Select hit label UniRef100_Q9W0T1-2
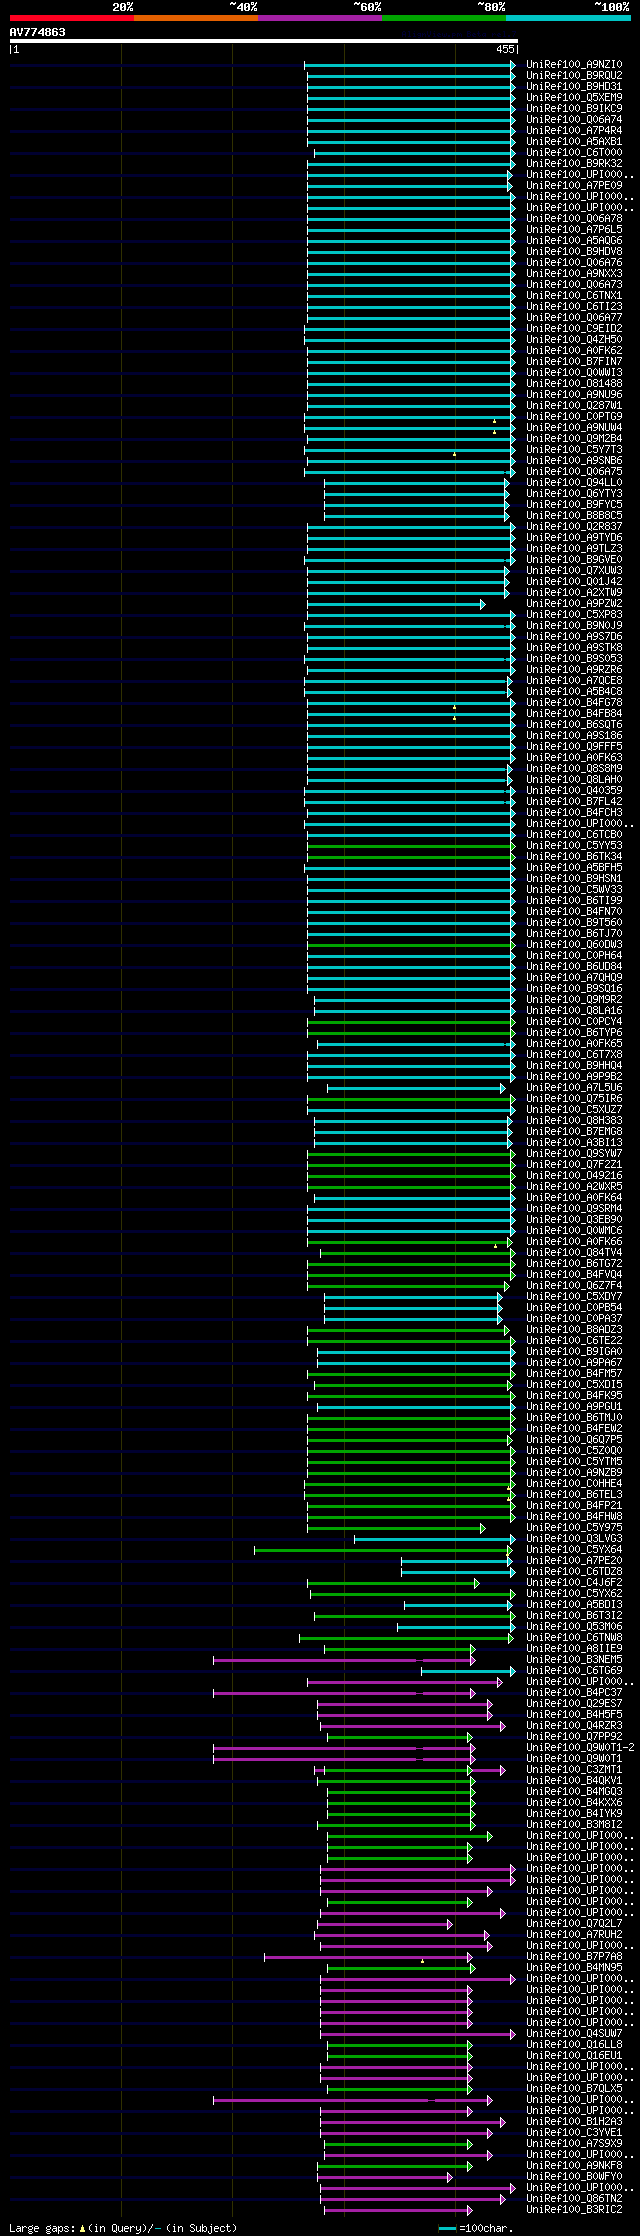The width and height of the screenshot is (640, 2236). (x=580, y=1748)
